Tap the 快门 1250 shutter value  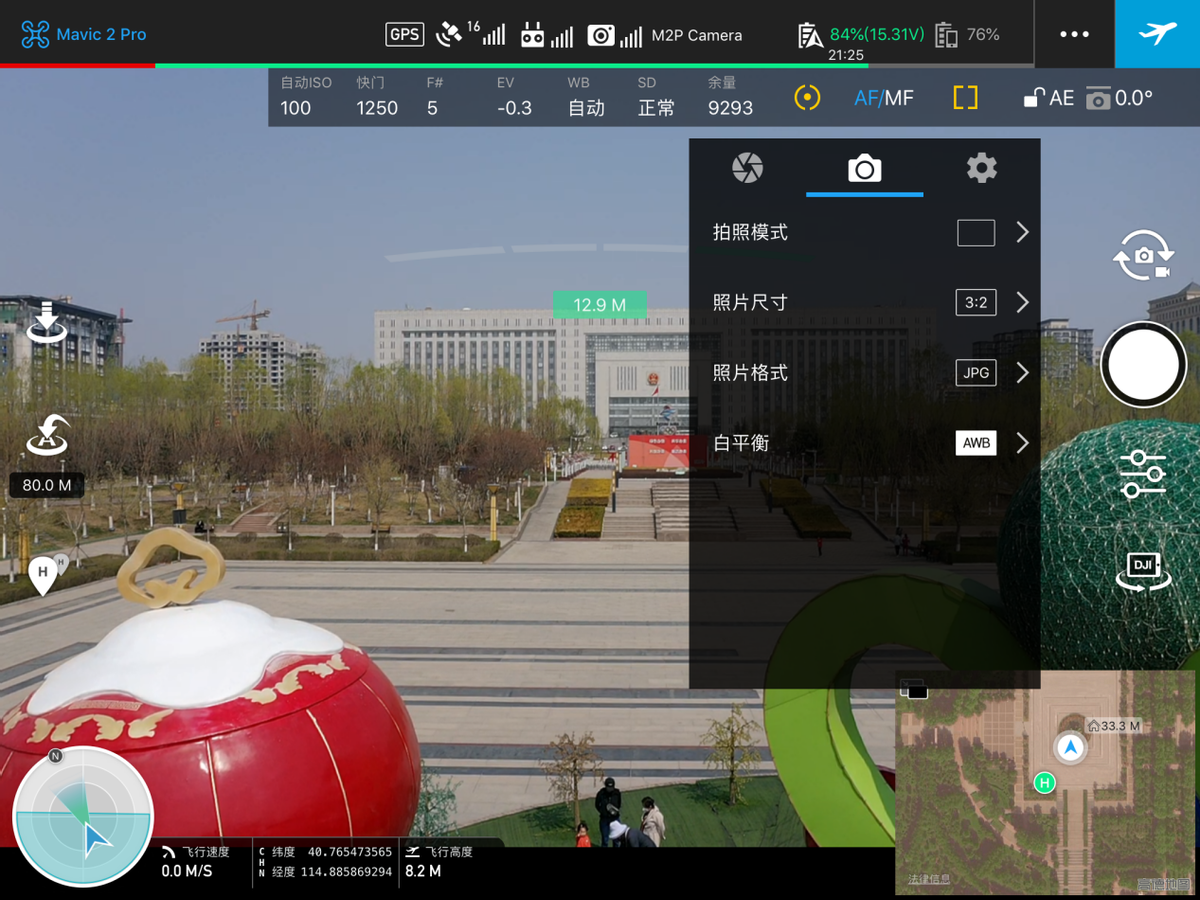[x=377, y=97]
